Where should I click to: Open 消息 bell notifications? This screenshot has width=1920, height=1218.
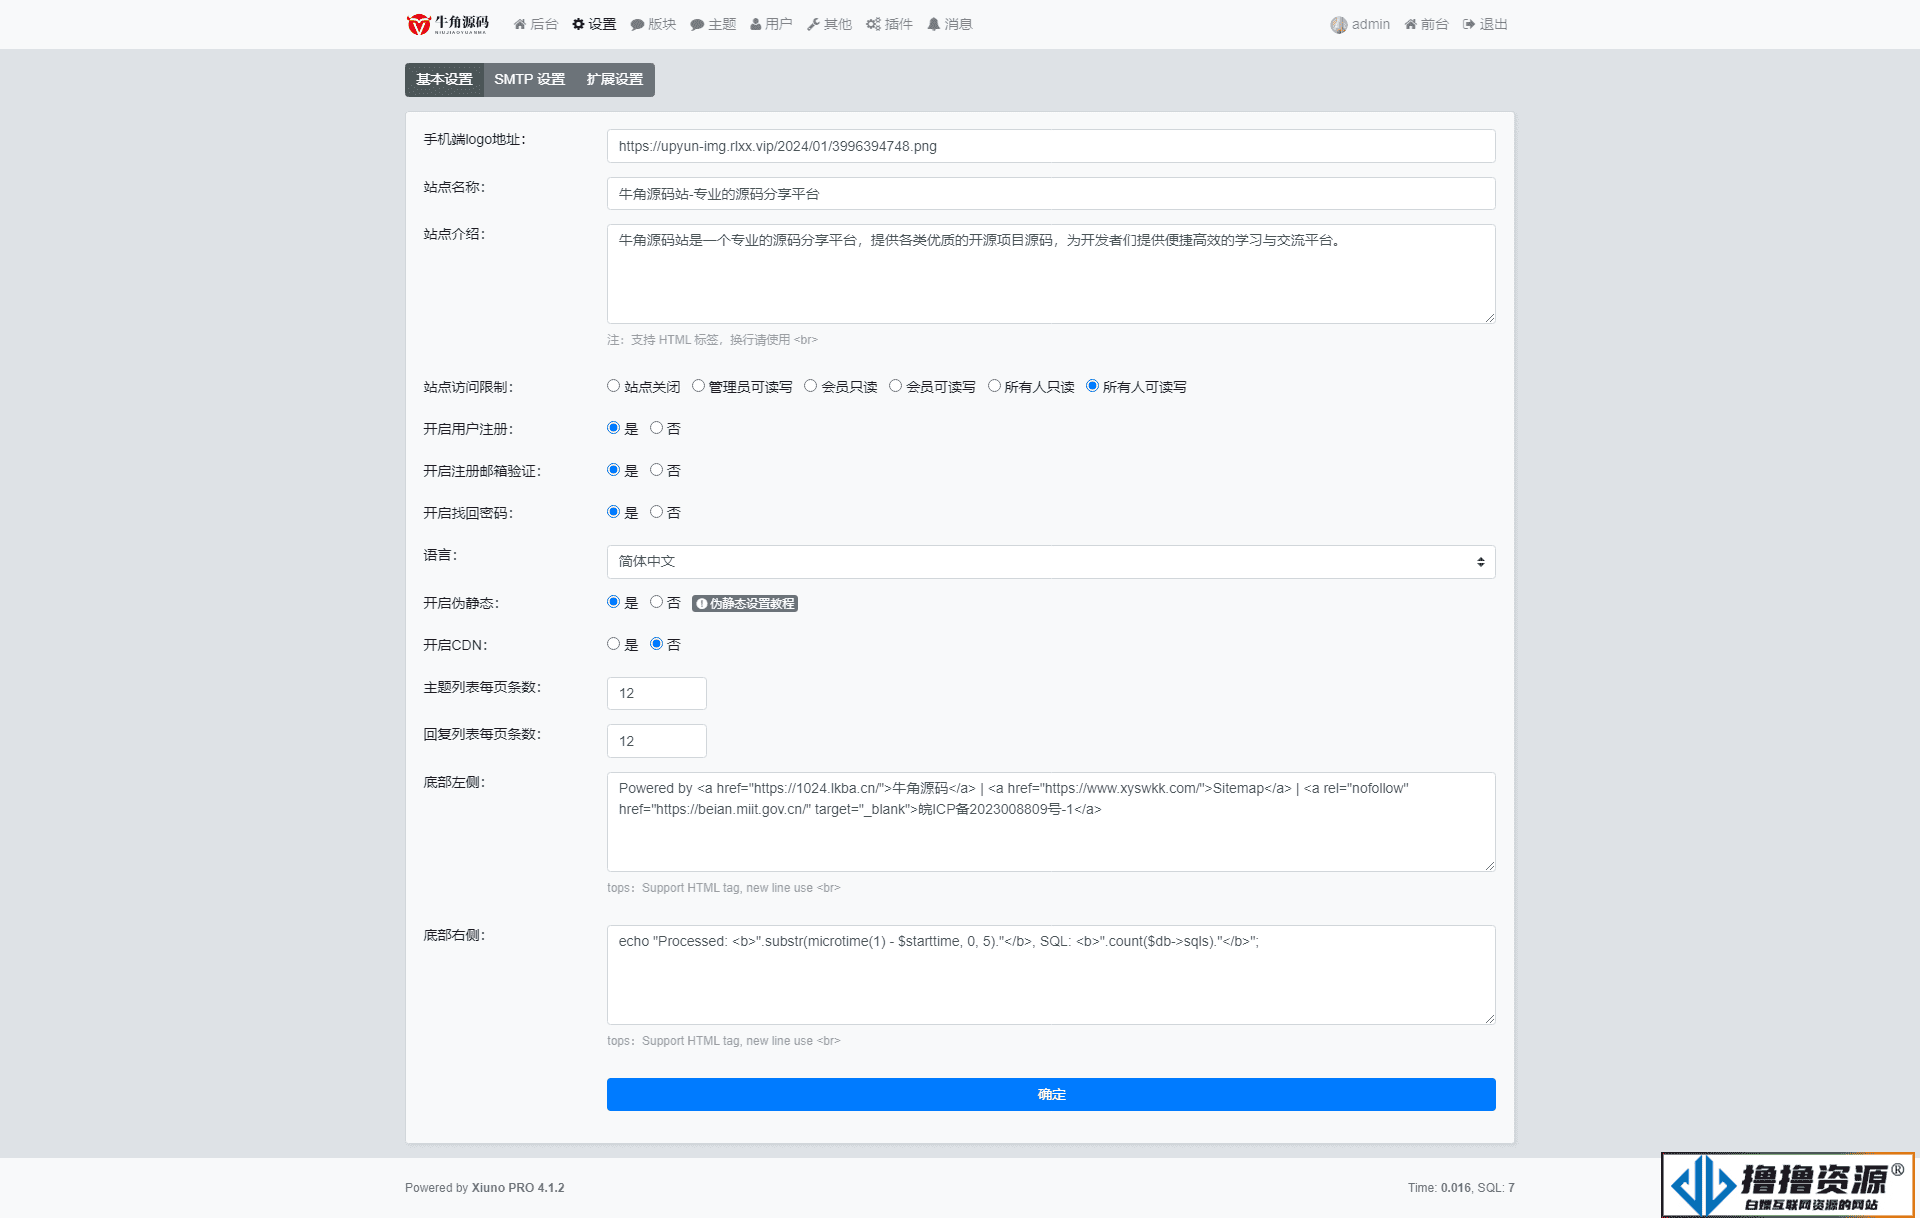(x=949, y=24)
